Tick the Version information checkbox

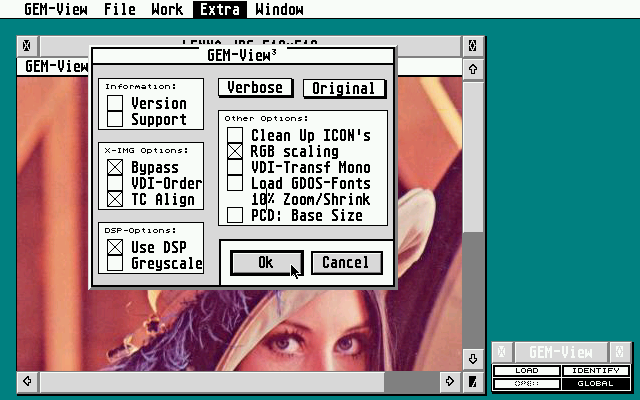pos(115,103)
